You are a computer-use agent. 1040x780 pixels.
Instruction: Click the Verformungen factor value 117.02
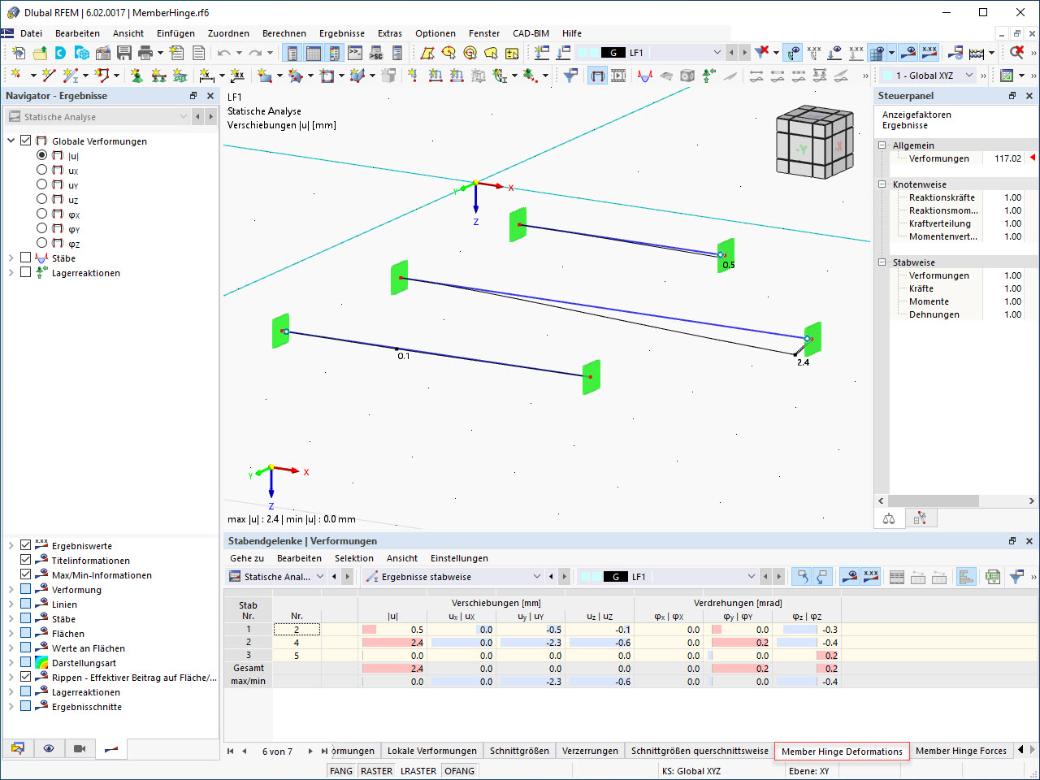click(1008, 159)
